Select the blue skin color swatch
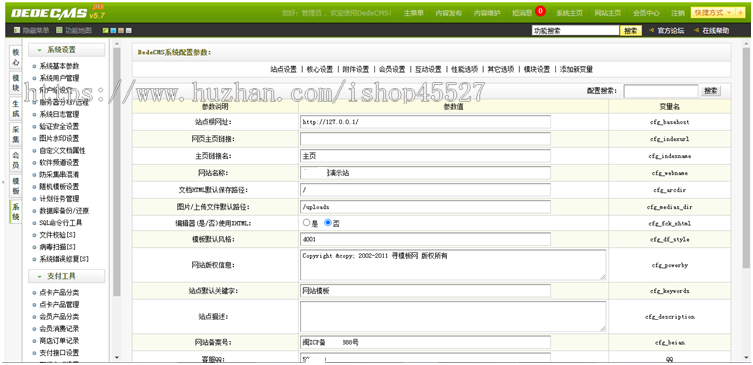753x365 pixels. click(113, 31)
